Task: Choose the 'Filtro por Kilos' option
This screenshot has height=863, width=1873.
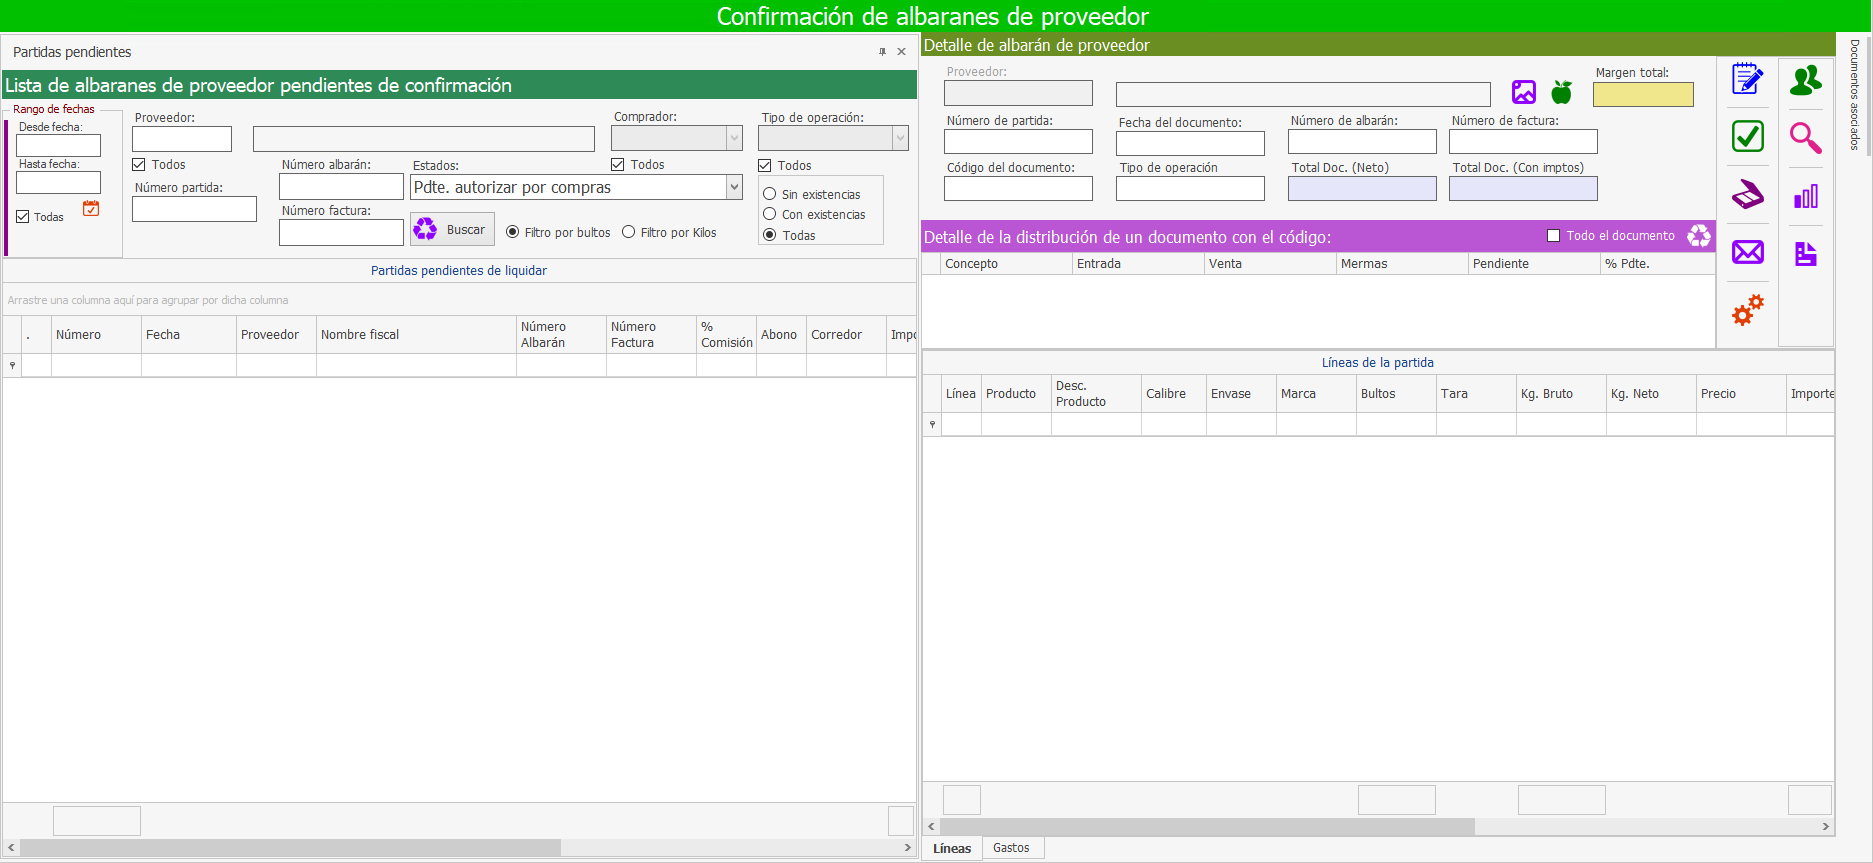Action: (x=629, y=232)
